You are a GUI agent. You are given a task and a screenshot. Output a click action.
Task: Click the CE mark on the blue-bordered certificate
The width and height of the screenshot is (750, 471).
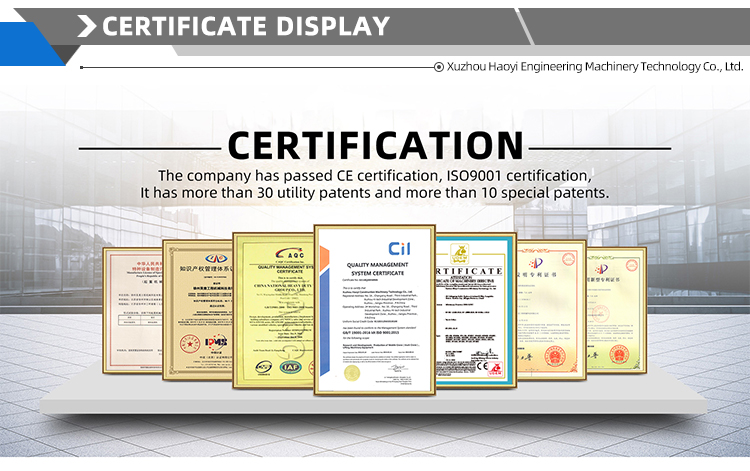482,367
